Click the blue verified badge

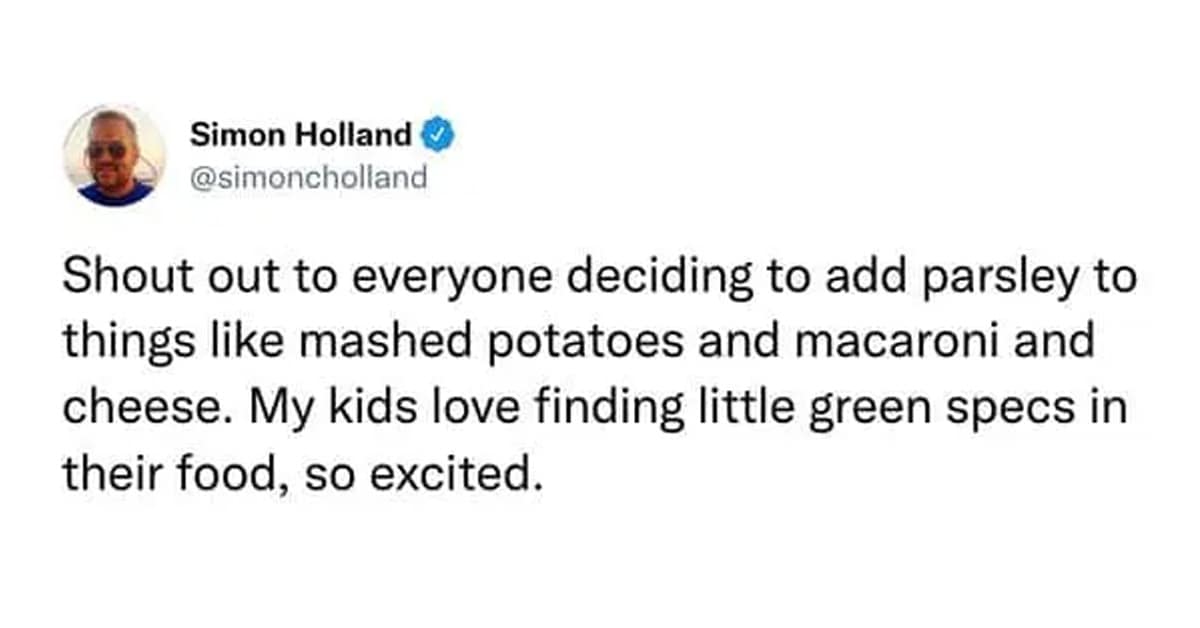coord(438,133)
